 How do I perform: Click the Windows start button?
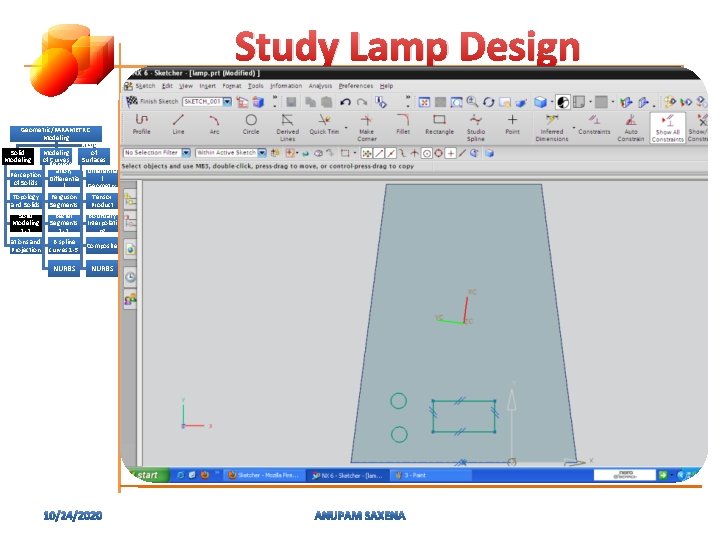pyautogui.click(x=146, y=475)
